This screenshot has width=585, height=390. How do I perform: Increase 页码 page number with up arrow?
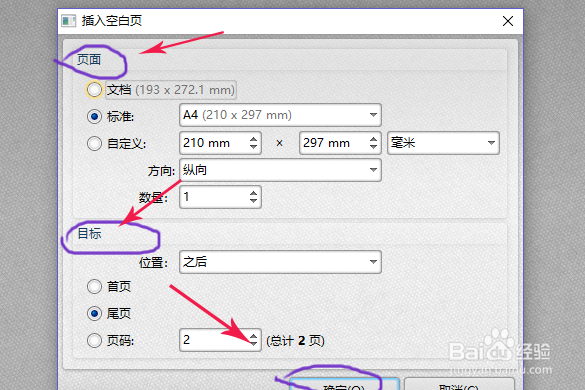point(253,336)
